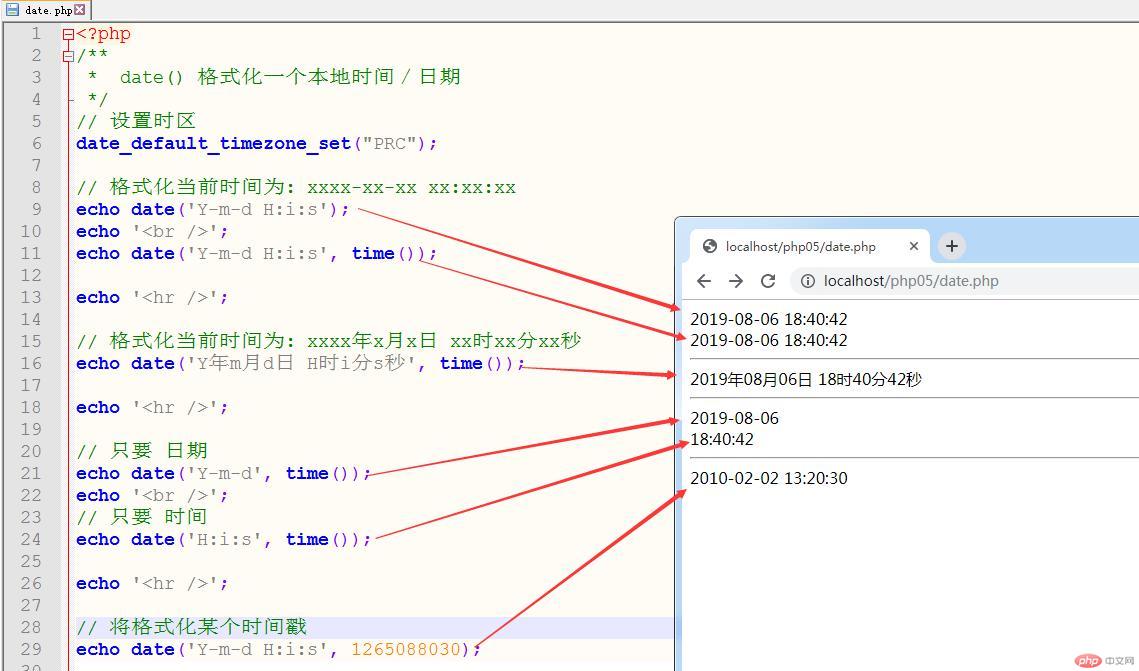Close the localhost/php05/date.php browser tab
Screen dimensions: 1139x671
(914, 246)
